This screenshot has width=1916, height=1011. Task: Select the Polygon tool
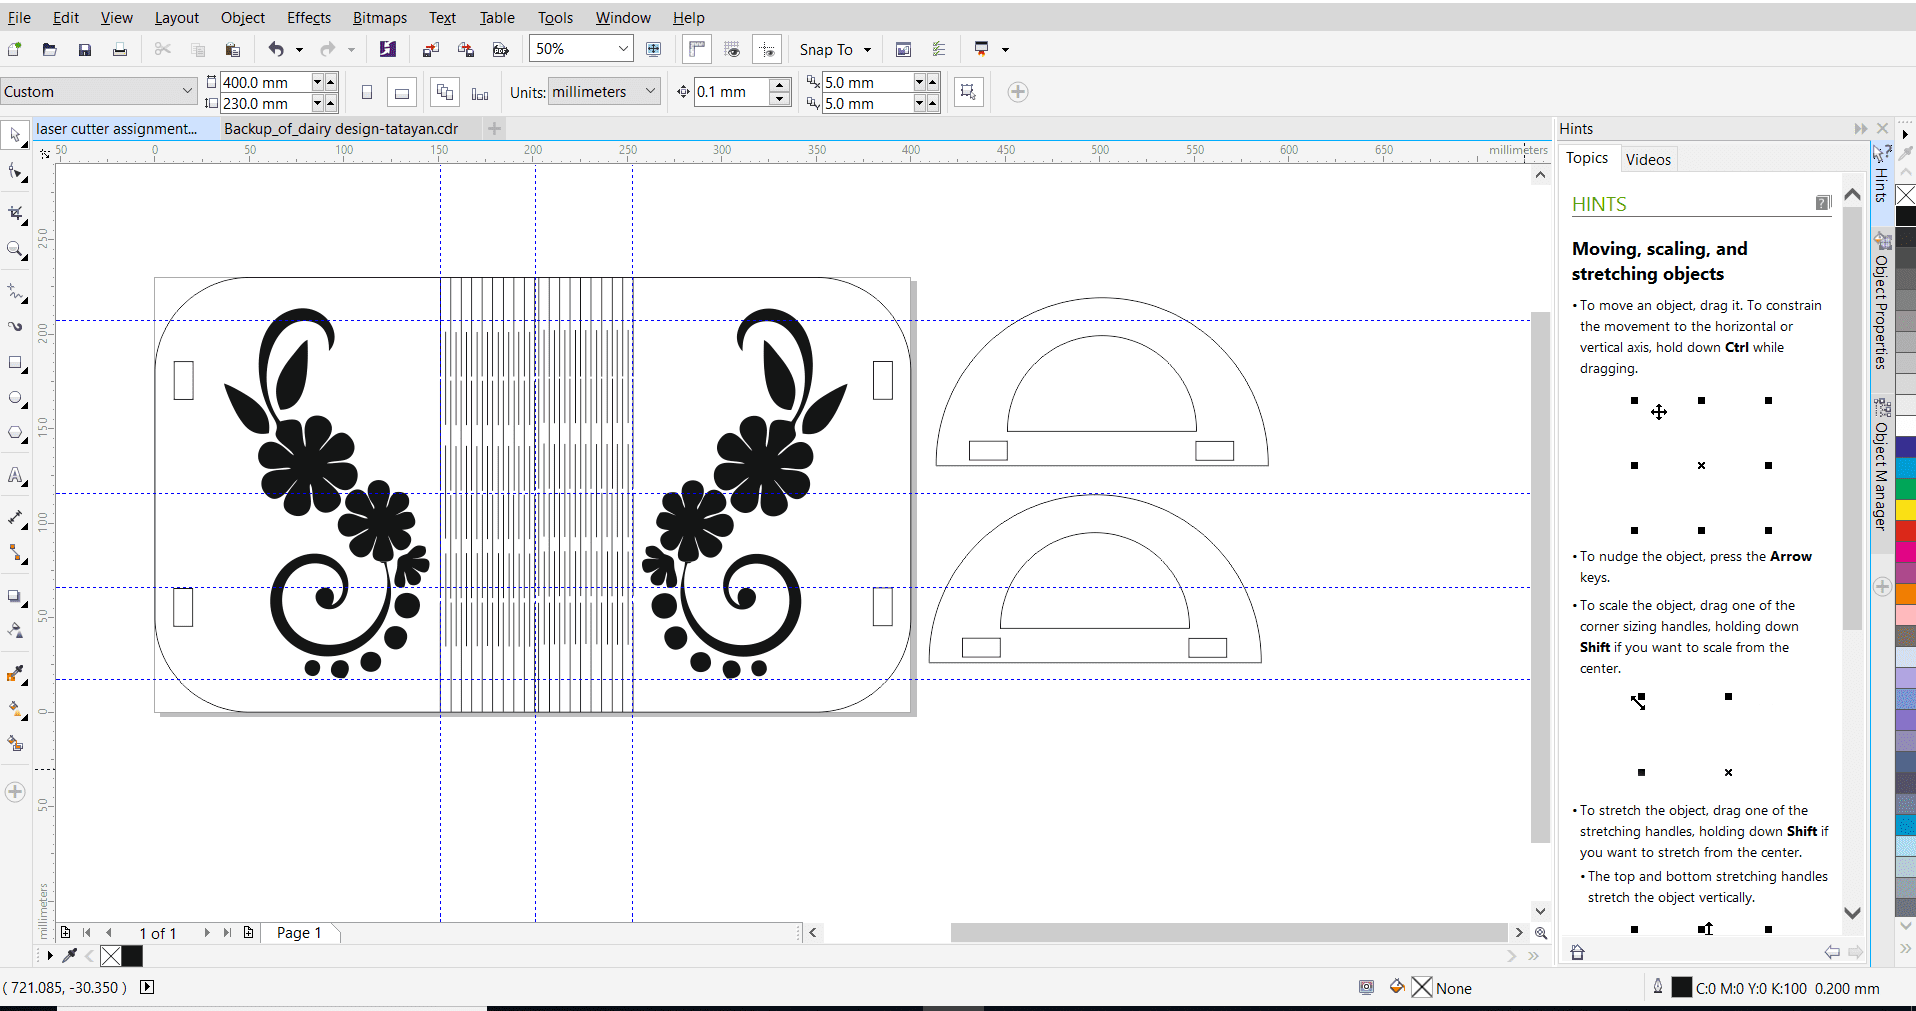(x=15, y=433)
